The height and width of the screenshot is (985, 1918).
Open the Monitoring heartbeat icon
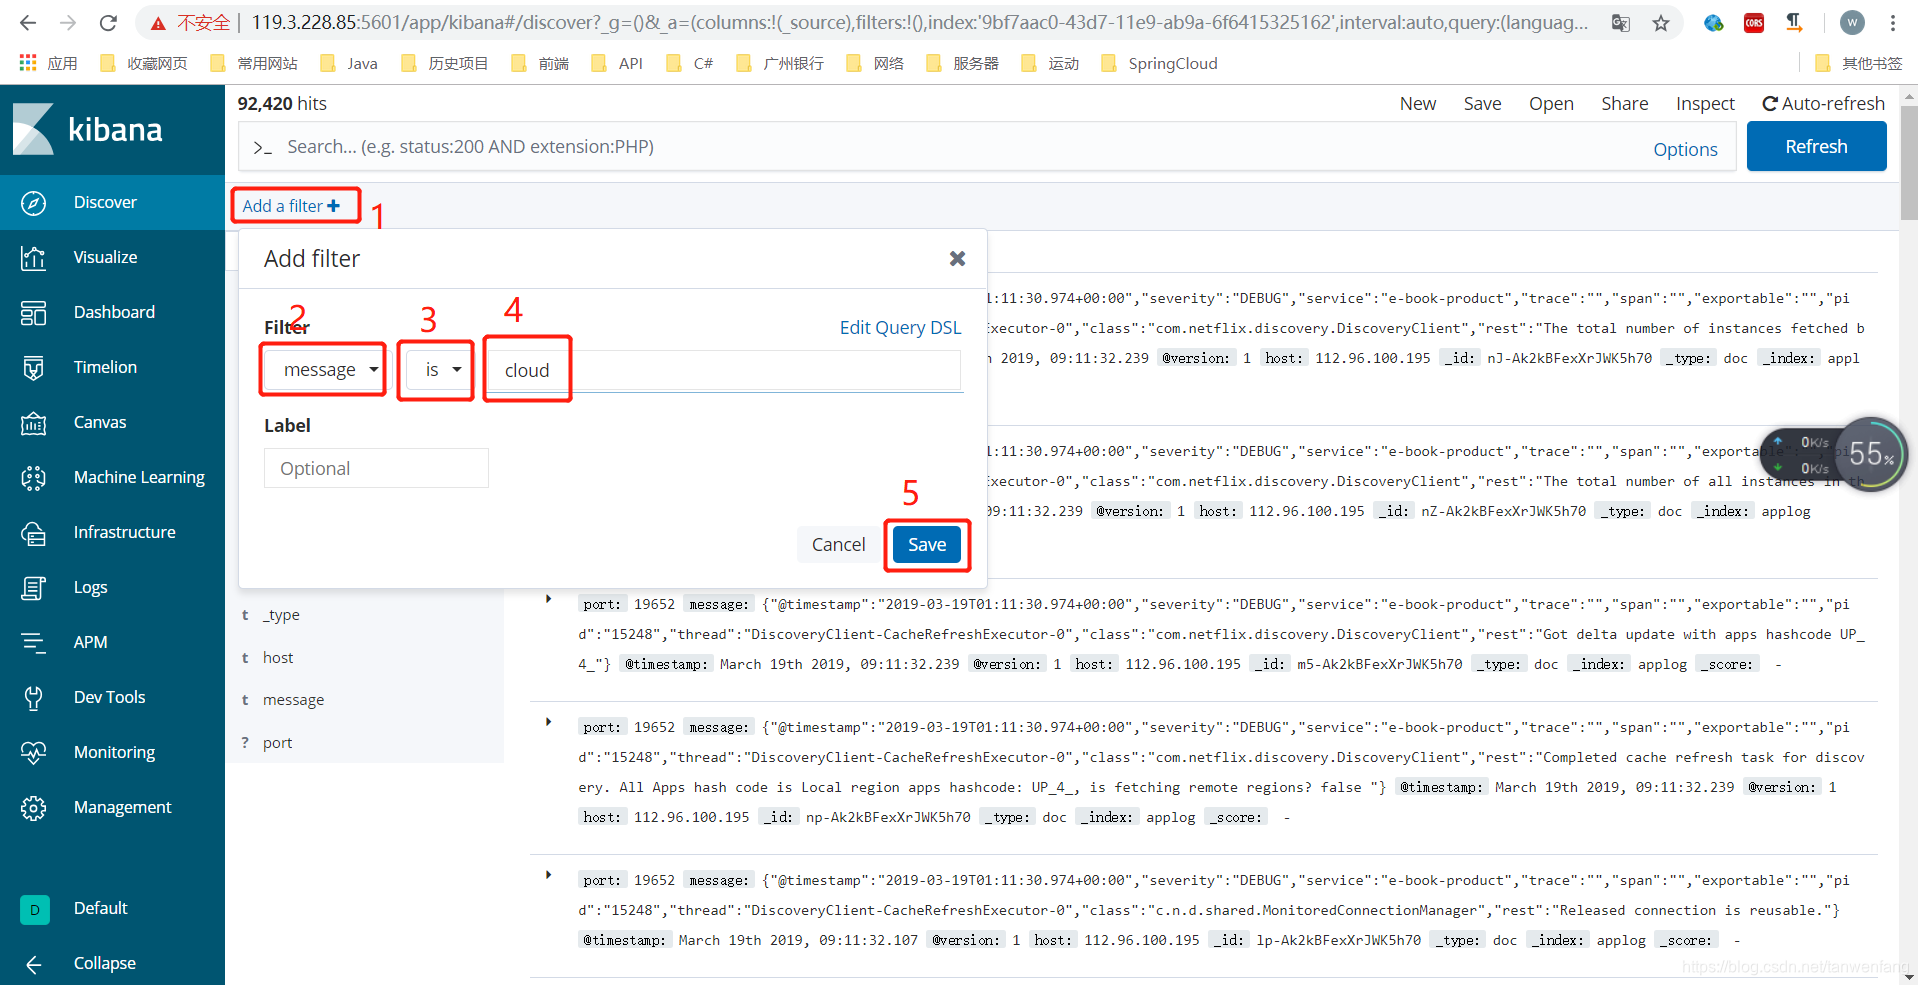click(x=33, y=753)
